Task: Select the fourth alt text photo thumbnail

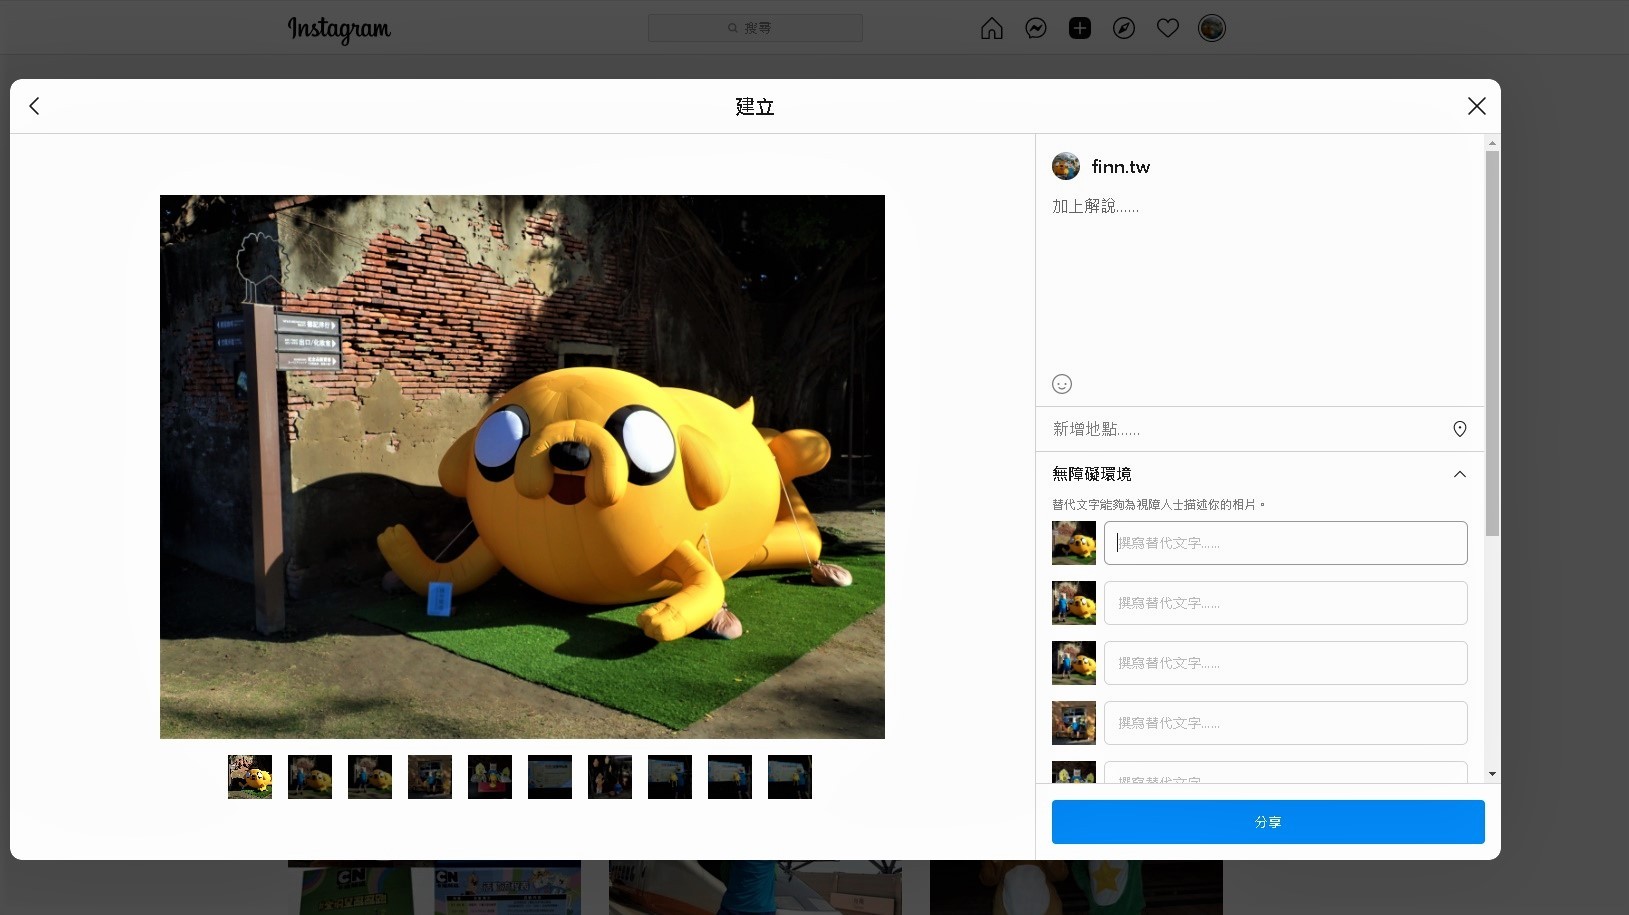Action: tap(1074, 723)
